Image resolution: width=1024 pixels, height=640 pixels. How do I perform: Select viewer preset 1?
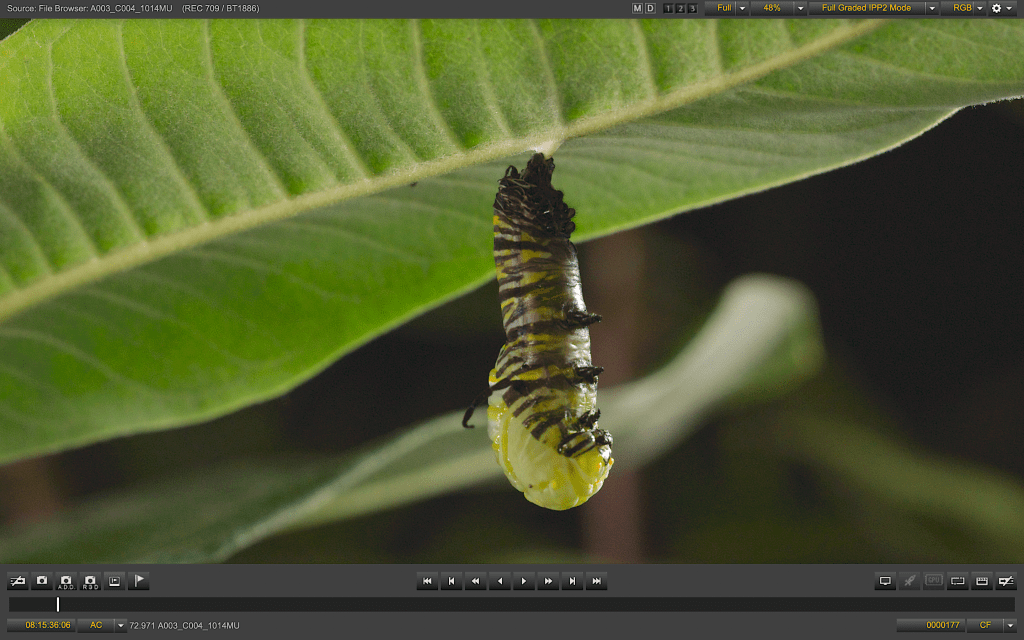click(x=668, y=8)
